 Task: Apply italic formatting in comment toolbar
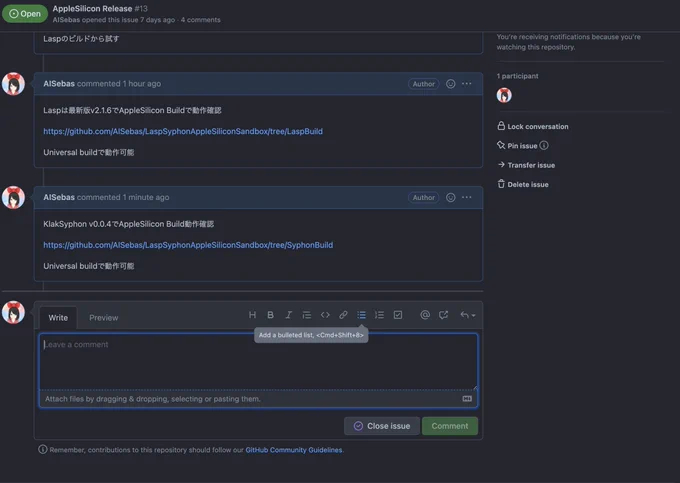pos(288,315)
